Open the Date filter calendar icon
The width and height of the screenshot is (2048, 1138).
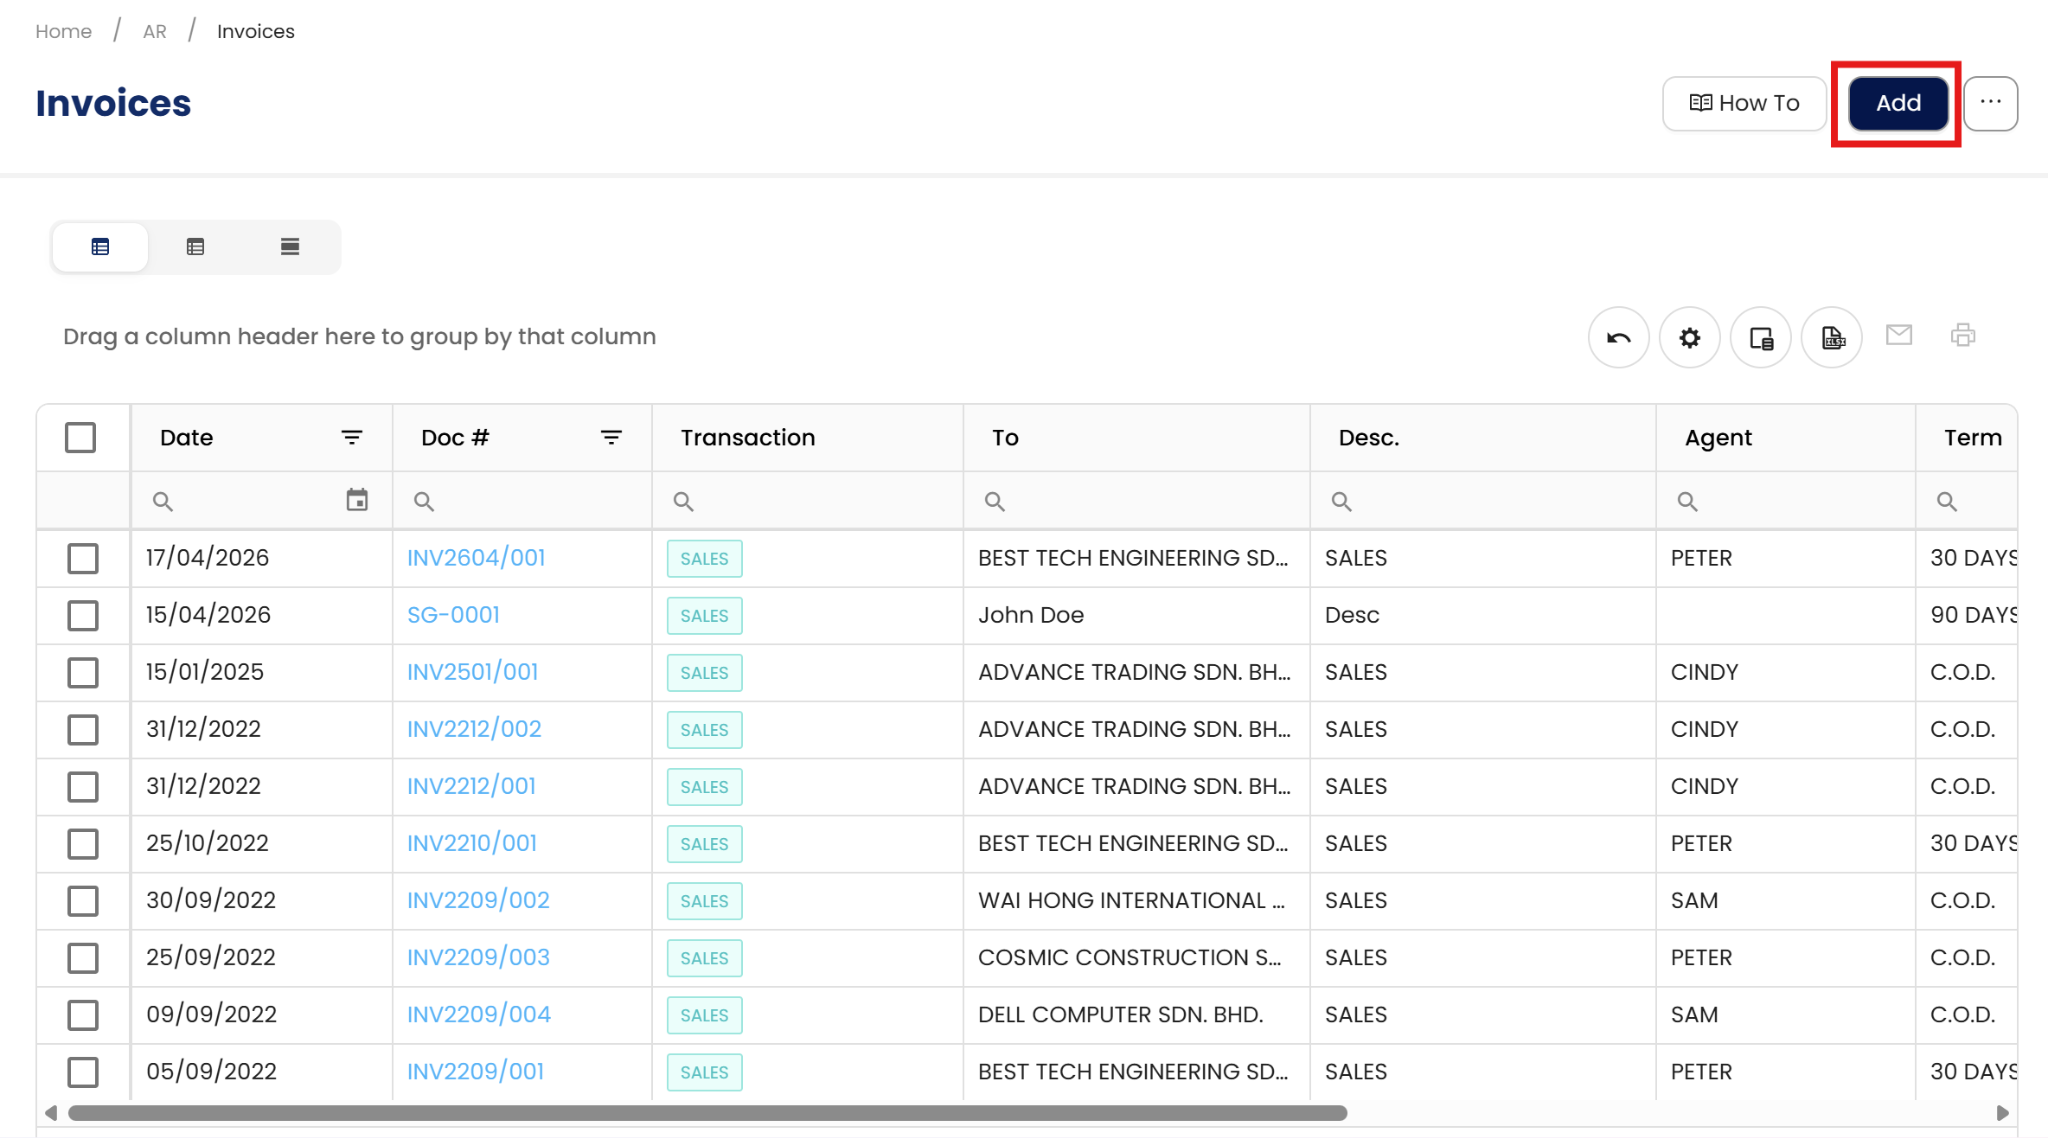(x=357, y=500)
